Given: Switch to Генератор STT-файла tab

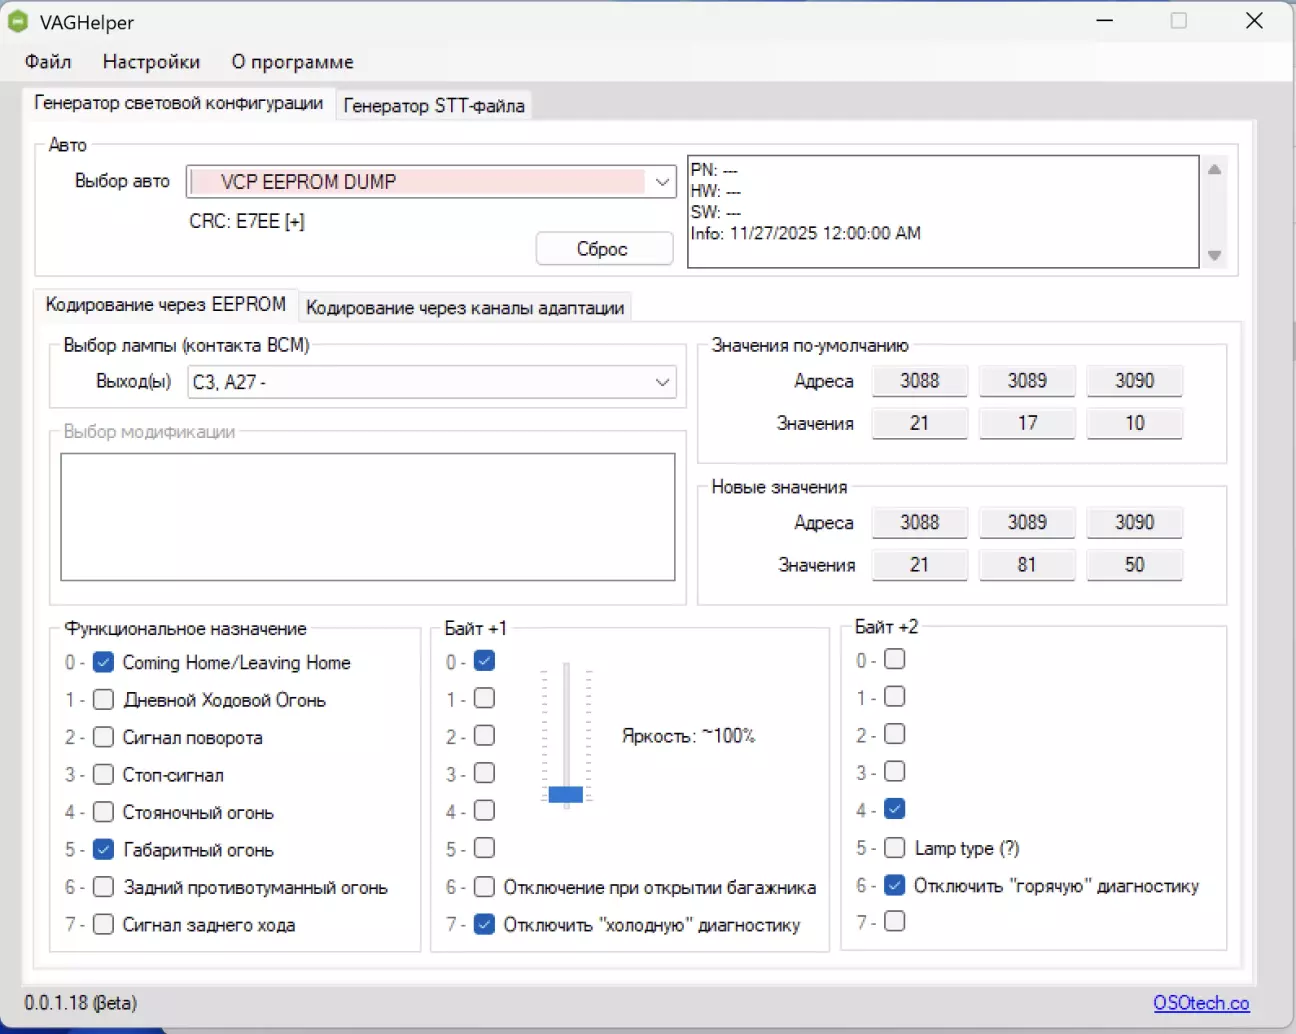Looking at the screenshot, I should tap(434, 105).
